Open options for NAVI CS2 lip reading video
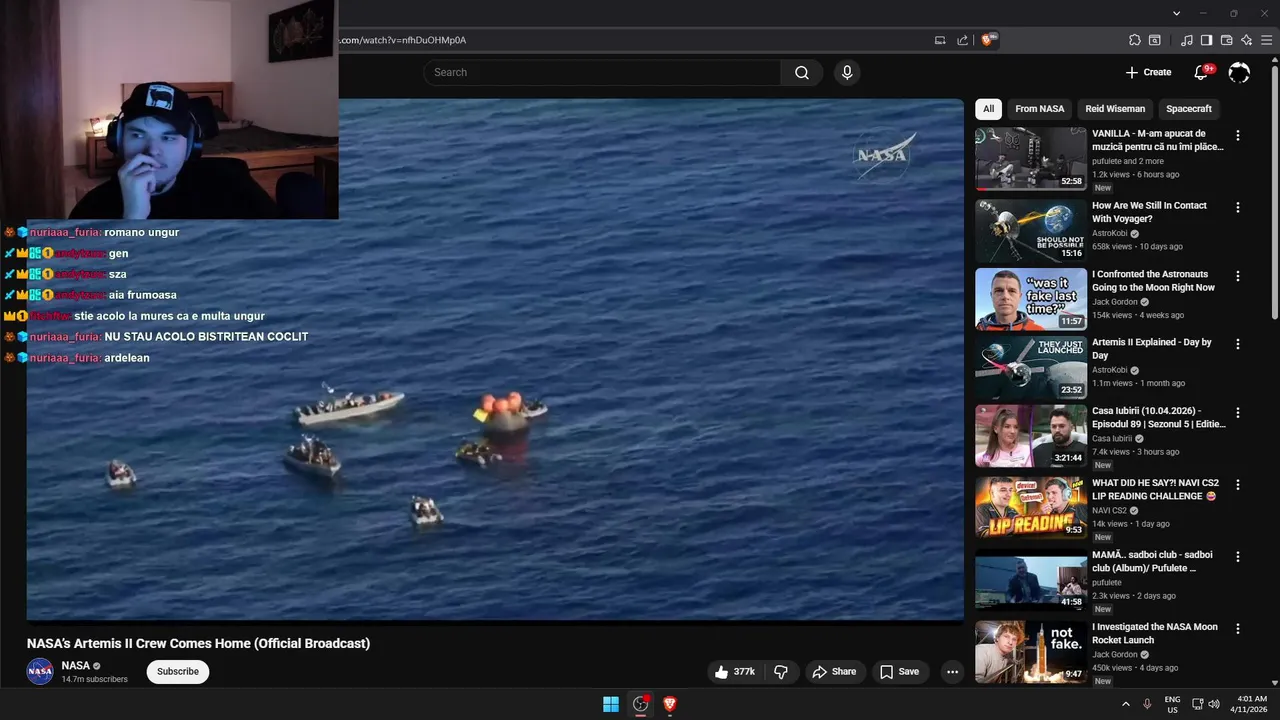Screen dimensions: 1280x720 point(1238,484)
